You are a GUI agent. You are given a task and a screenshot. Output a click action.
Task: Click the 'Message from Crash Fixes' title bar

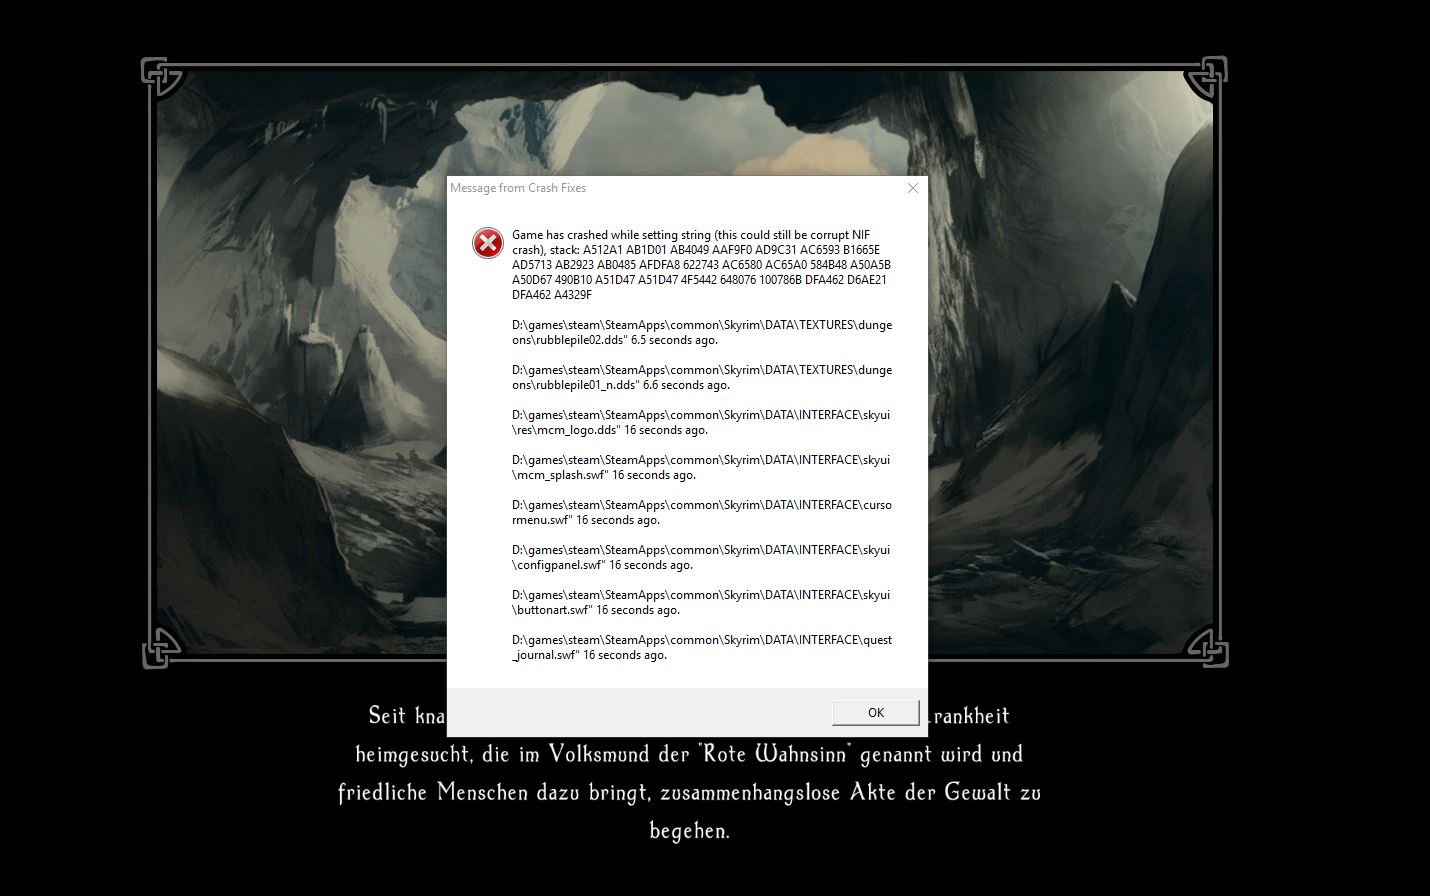[600, 188]
